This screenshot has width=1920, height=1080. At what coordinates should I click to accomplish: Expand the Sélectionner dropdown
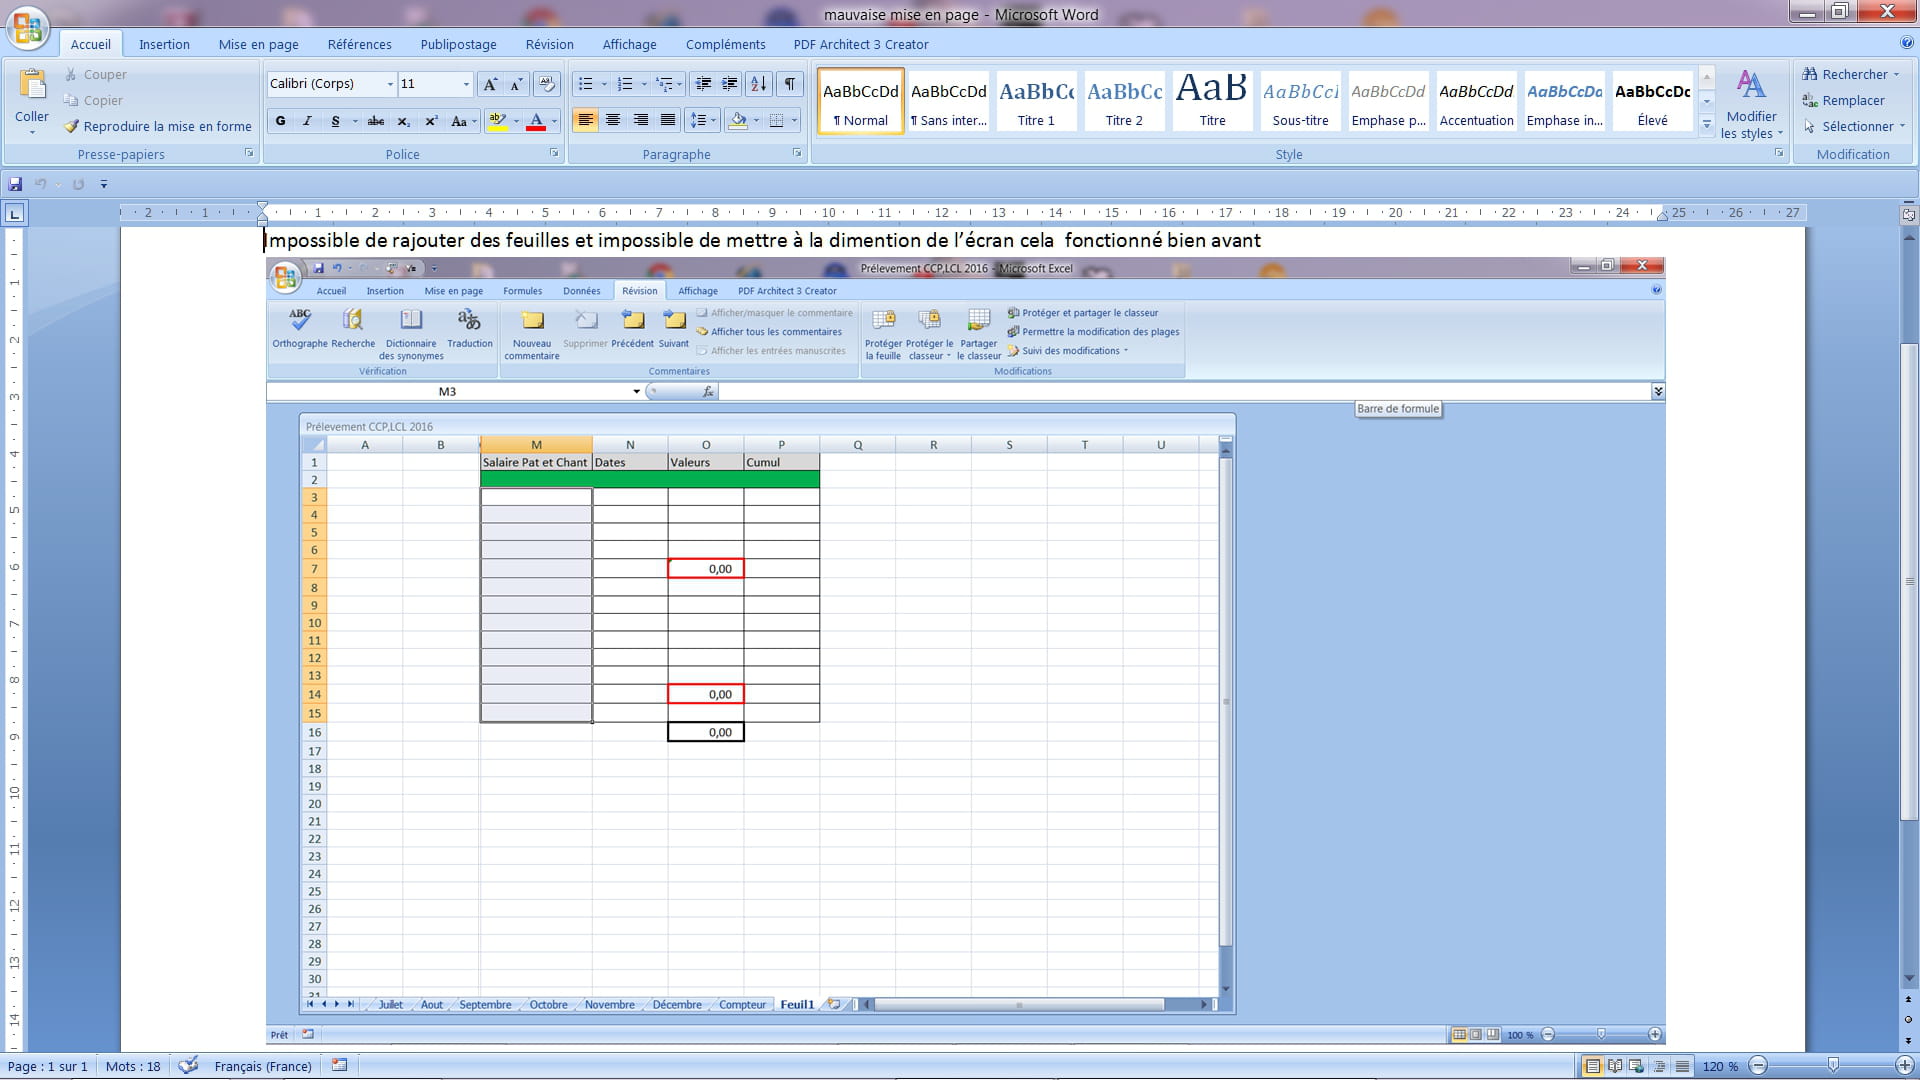(1902, 127)
